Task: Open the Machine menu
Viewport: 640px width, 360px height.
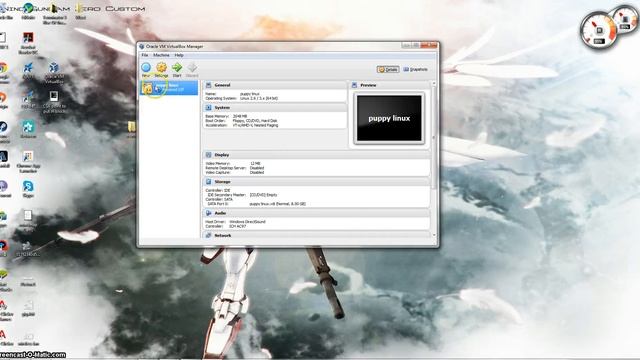Action: coord(161,55)
